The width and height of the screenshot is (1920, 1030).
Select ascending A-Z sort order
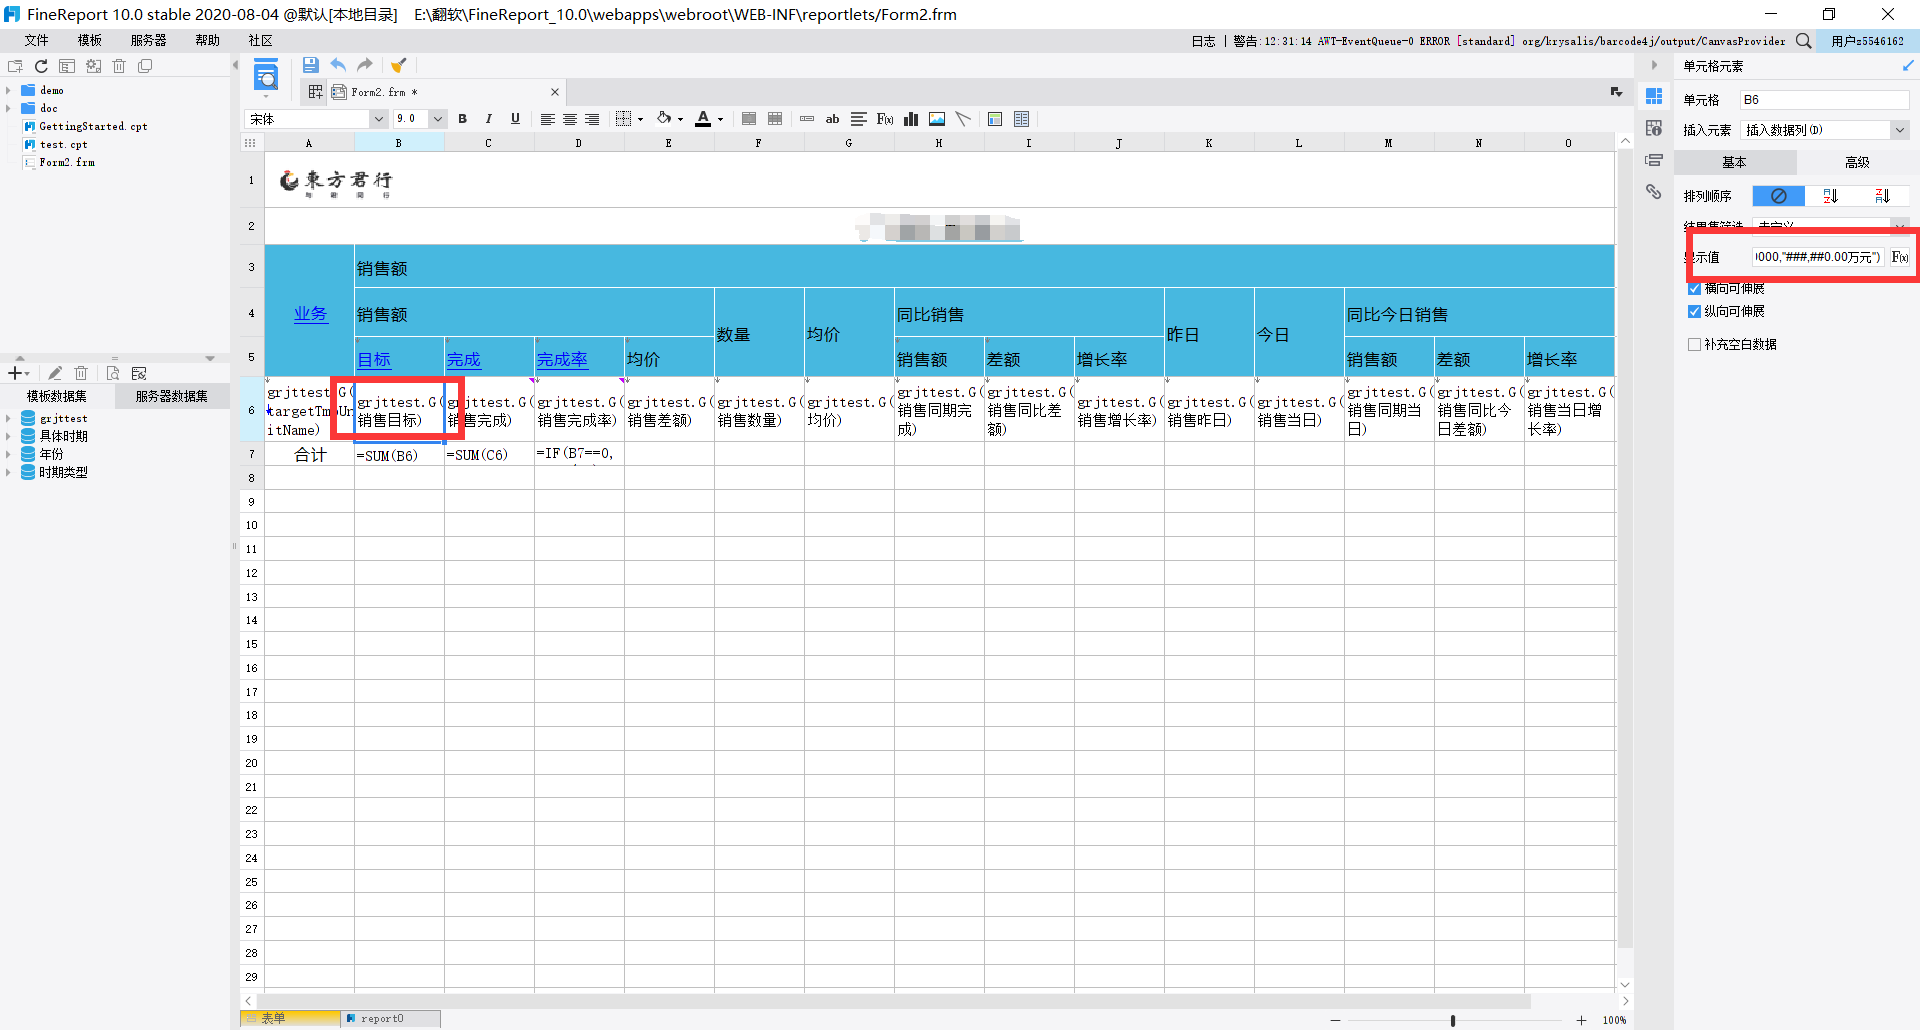[1830, 196]
